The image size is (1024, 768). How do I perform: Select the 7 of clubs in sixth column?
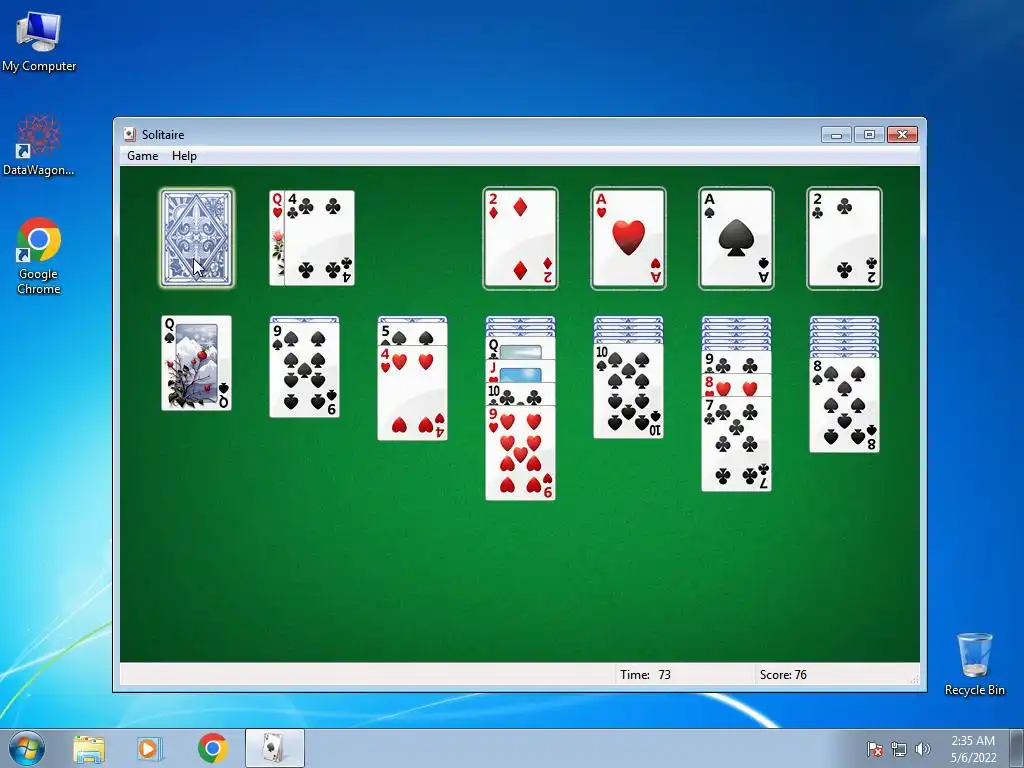click(x=736, y=444)
